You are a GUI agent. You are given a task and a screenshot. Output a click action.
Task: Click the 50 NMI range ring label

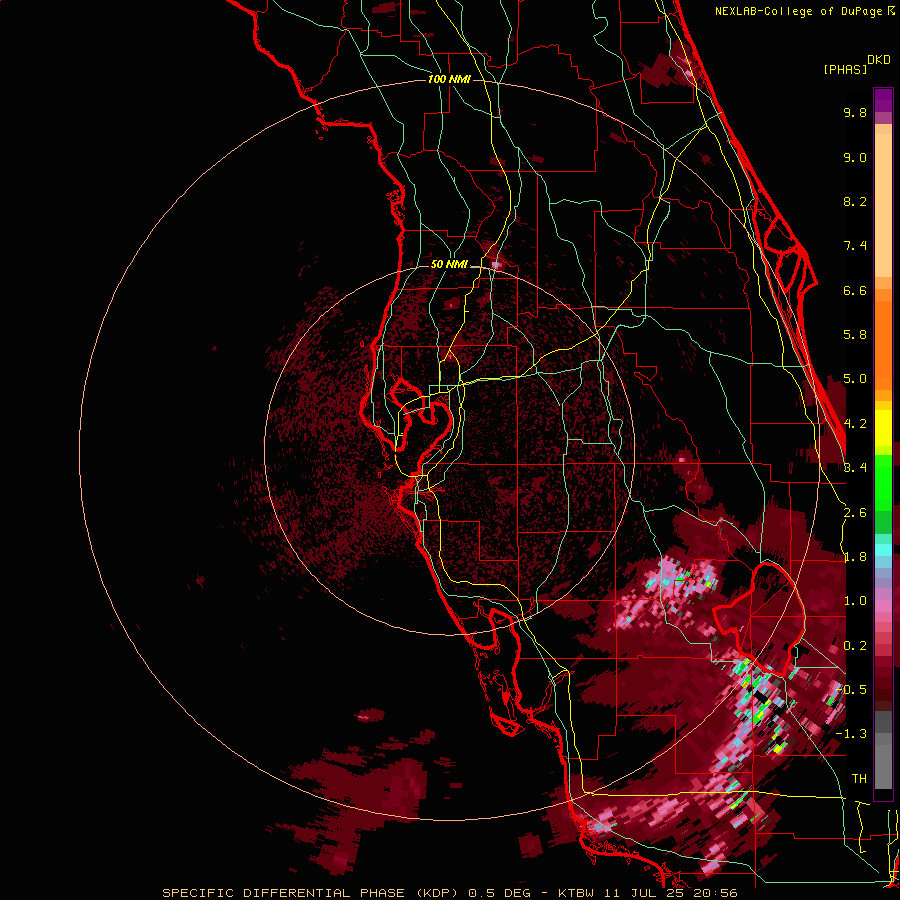point(449,264)
